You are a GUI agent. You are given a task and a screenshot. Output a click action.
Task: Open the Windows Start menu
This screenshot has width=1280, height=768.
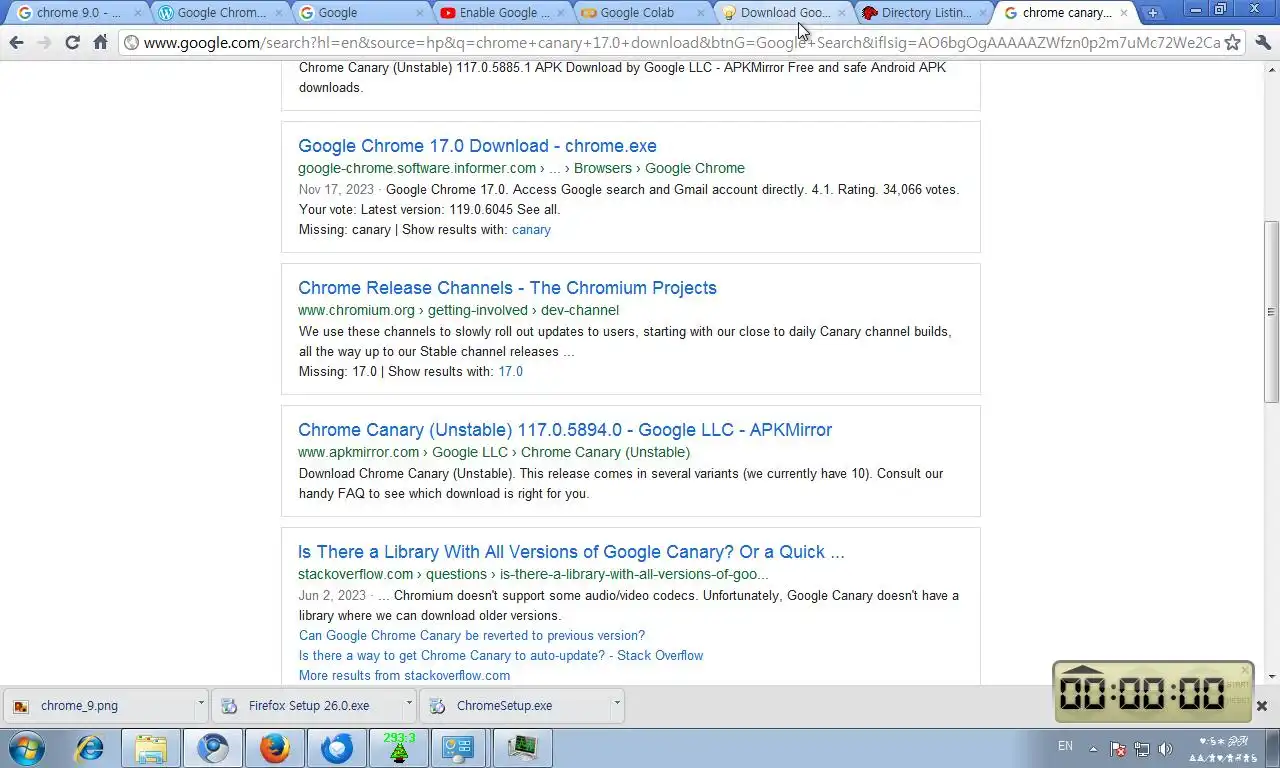coord(26,748)
